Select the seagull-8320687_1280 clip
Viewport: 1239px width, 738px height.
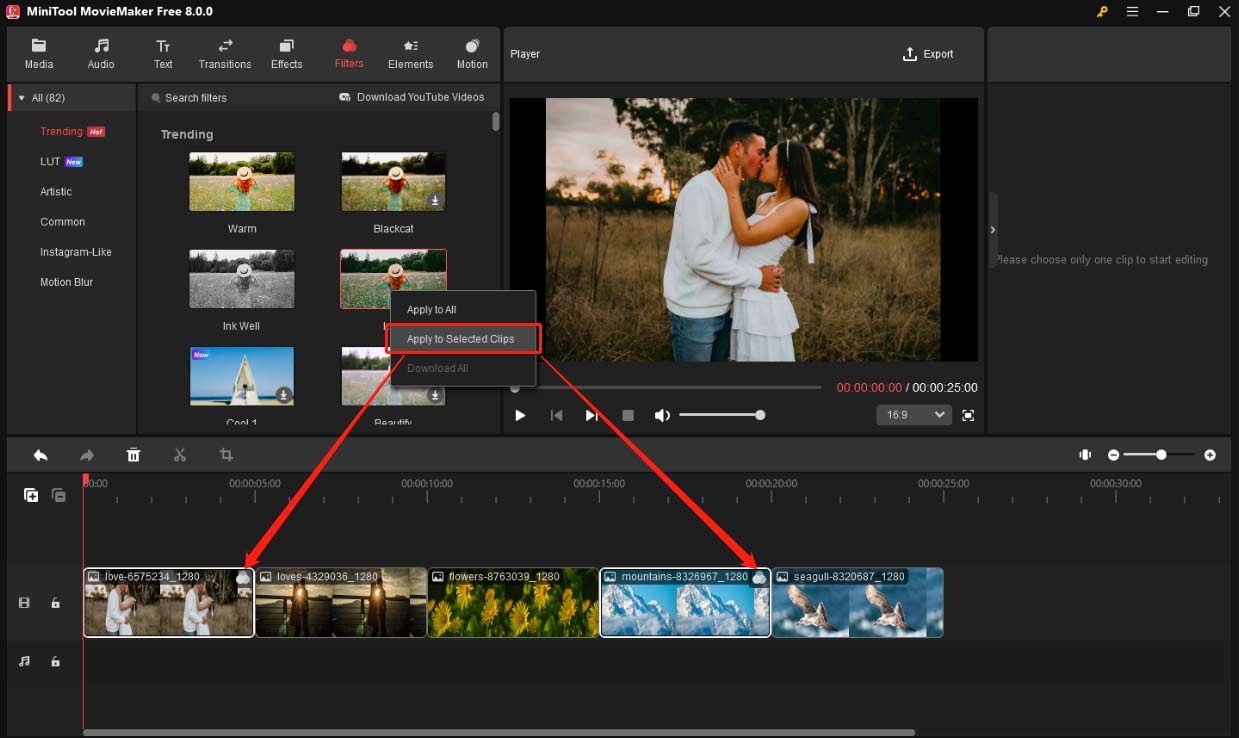(858, 603)
